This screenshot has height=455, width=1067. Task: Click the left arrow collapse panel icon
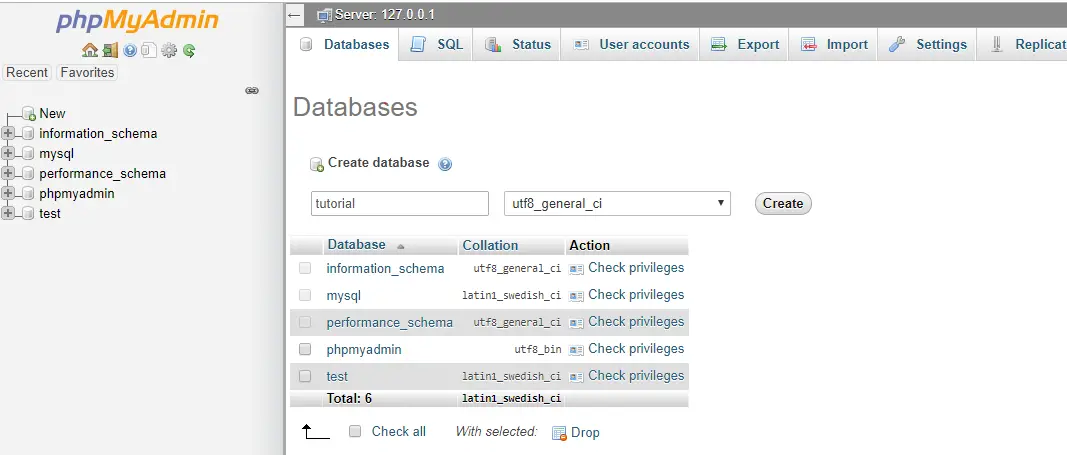click(294, 14)
